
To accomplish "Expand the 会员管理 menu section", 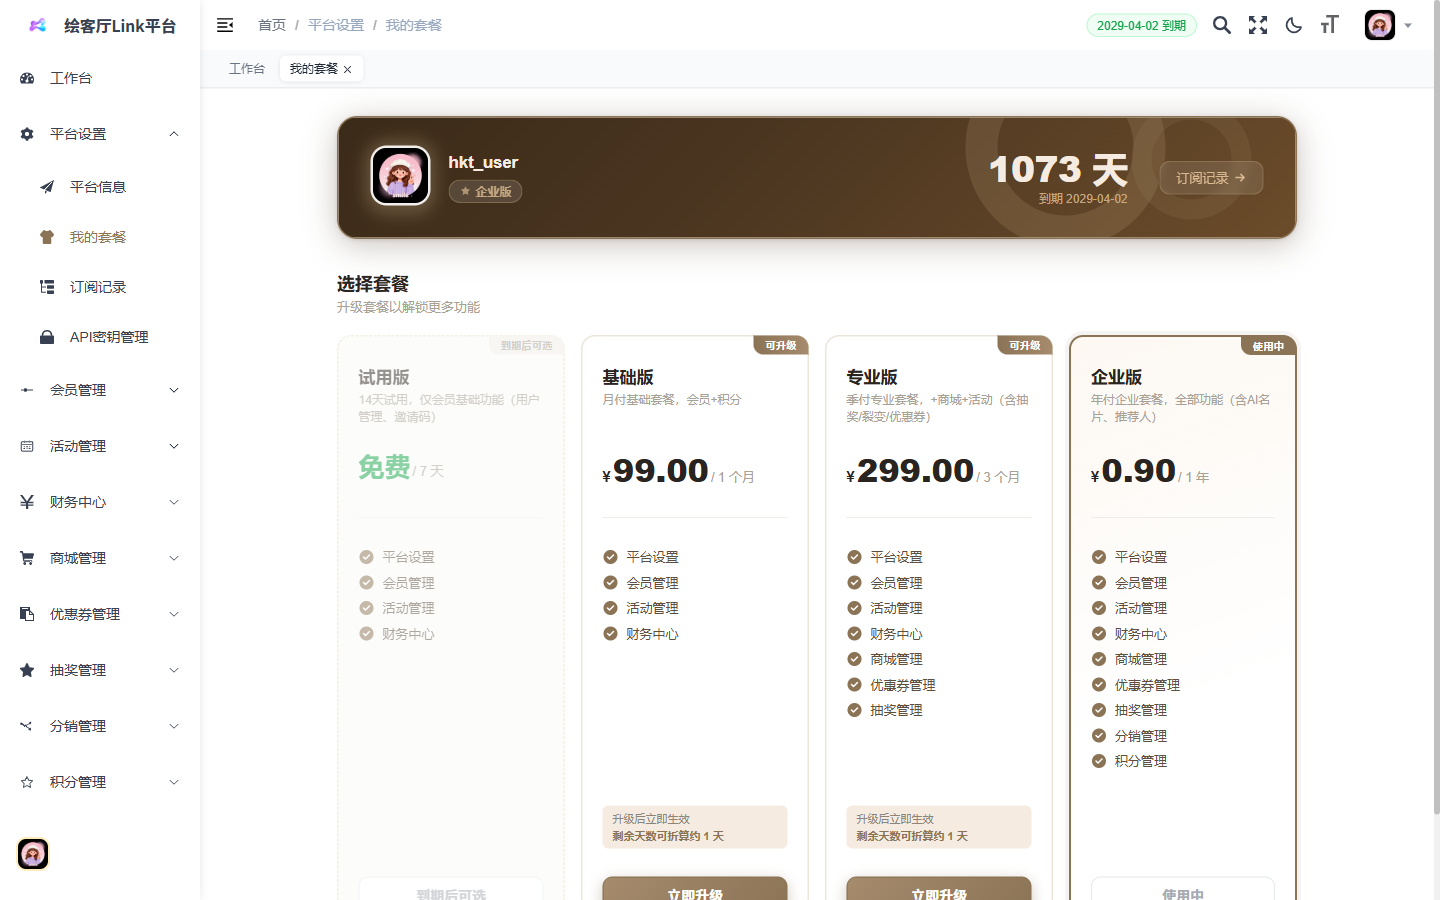I will (x=100, y=390).
